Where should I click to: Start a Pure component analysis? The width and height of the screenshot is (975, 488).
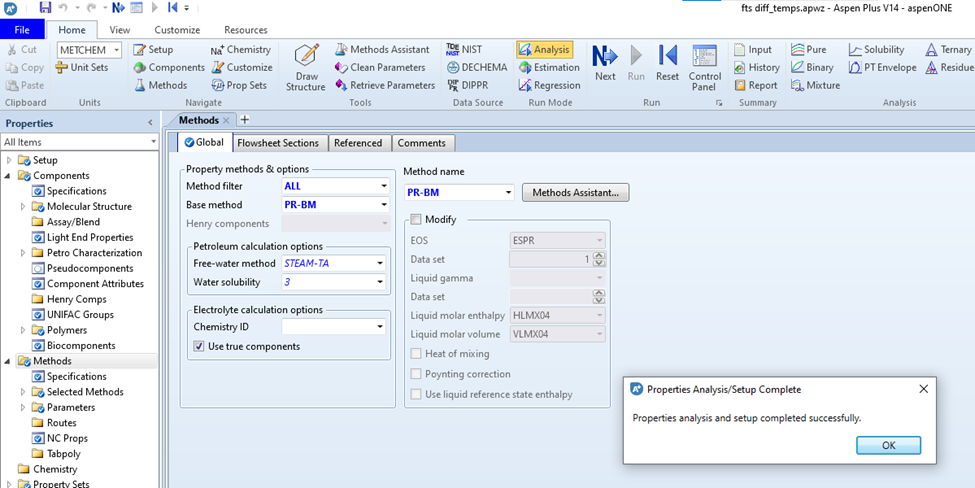[x=809, y=49]
